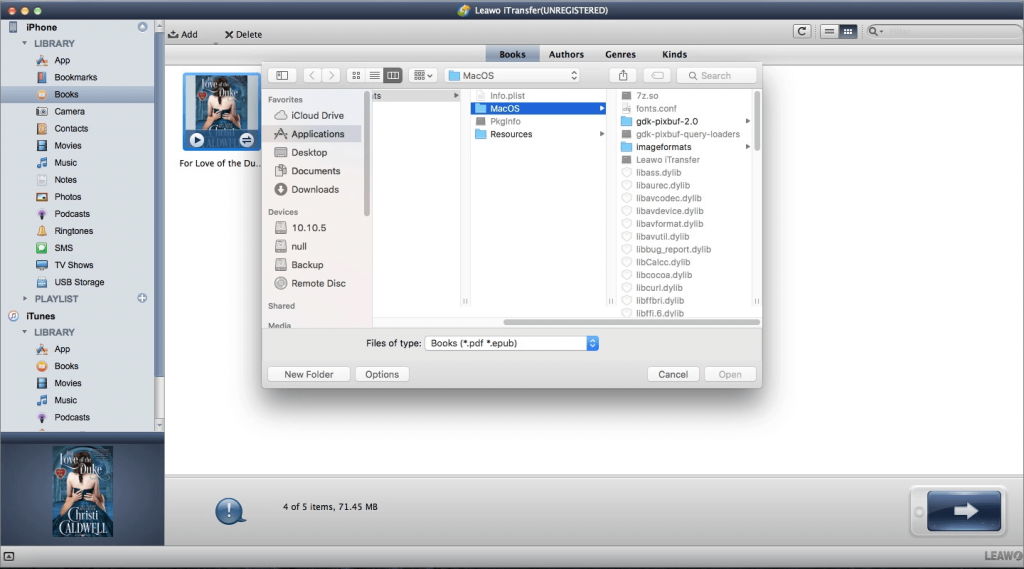
Task: Click the Open button in the file dialog
Action: coord(730,374)
